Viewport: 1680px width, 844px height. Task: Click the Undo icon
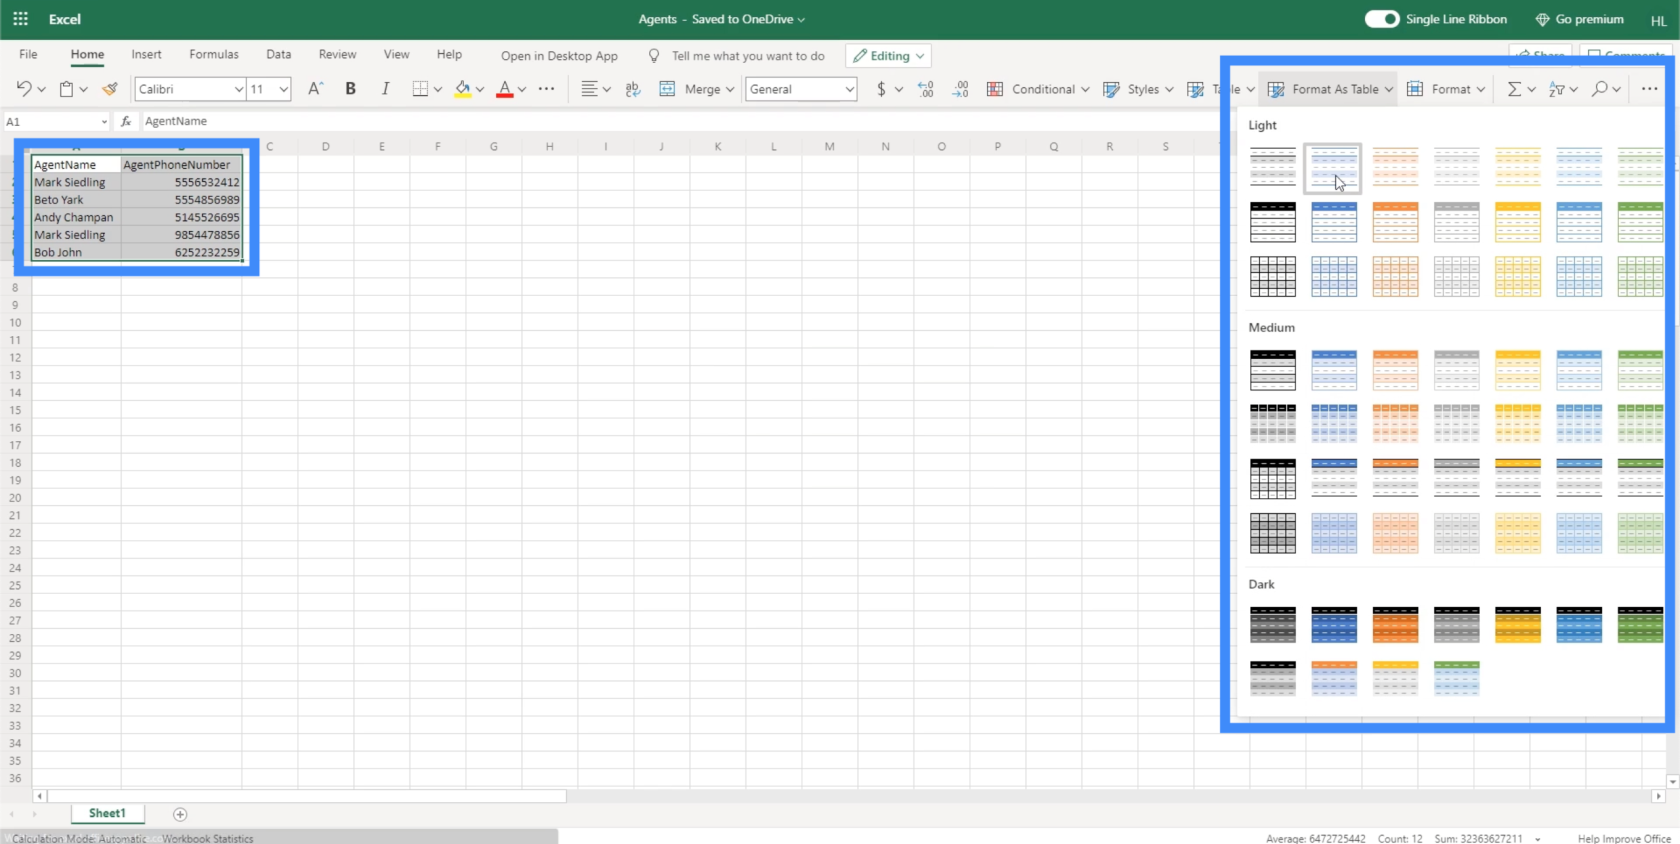coord(24,89)
